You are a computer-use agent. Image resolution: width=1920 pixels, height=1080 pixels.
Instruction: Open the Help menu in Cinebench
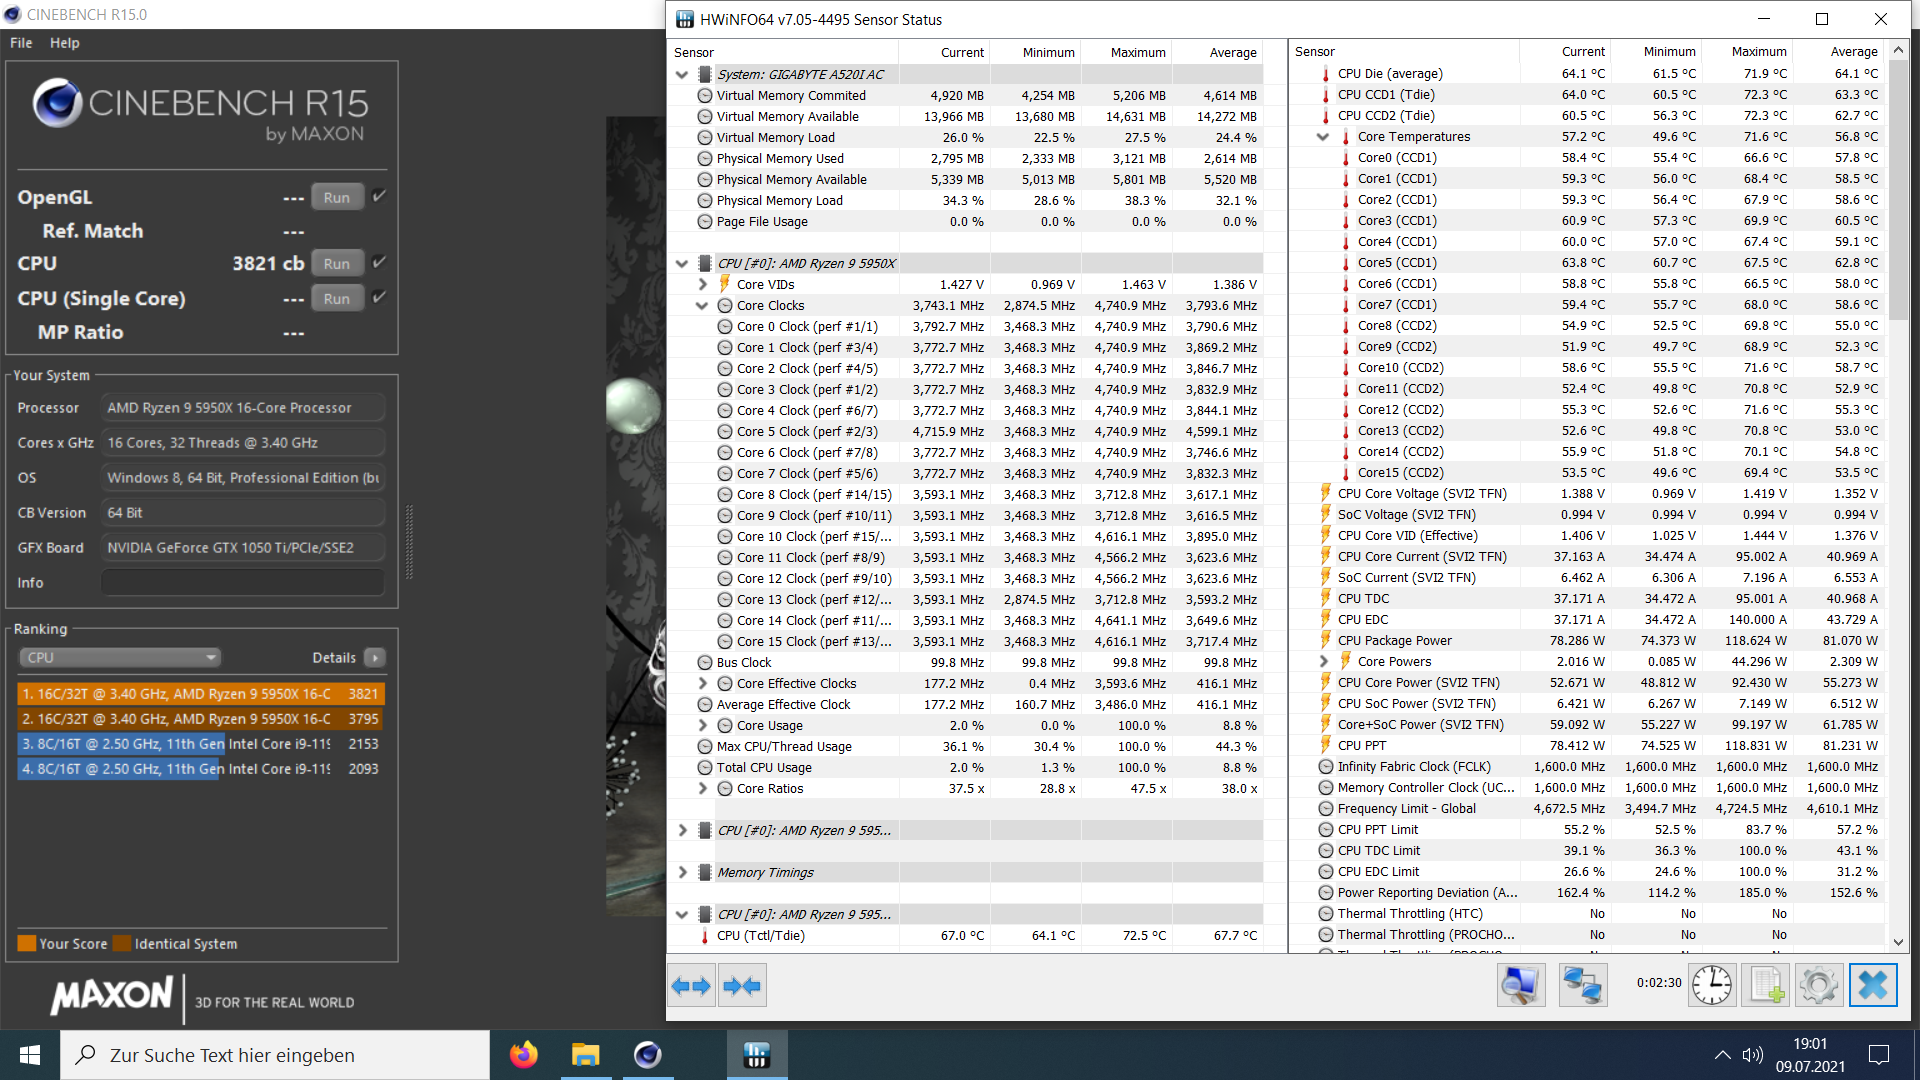click(65, 43)
